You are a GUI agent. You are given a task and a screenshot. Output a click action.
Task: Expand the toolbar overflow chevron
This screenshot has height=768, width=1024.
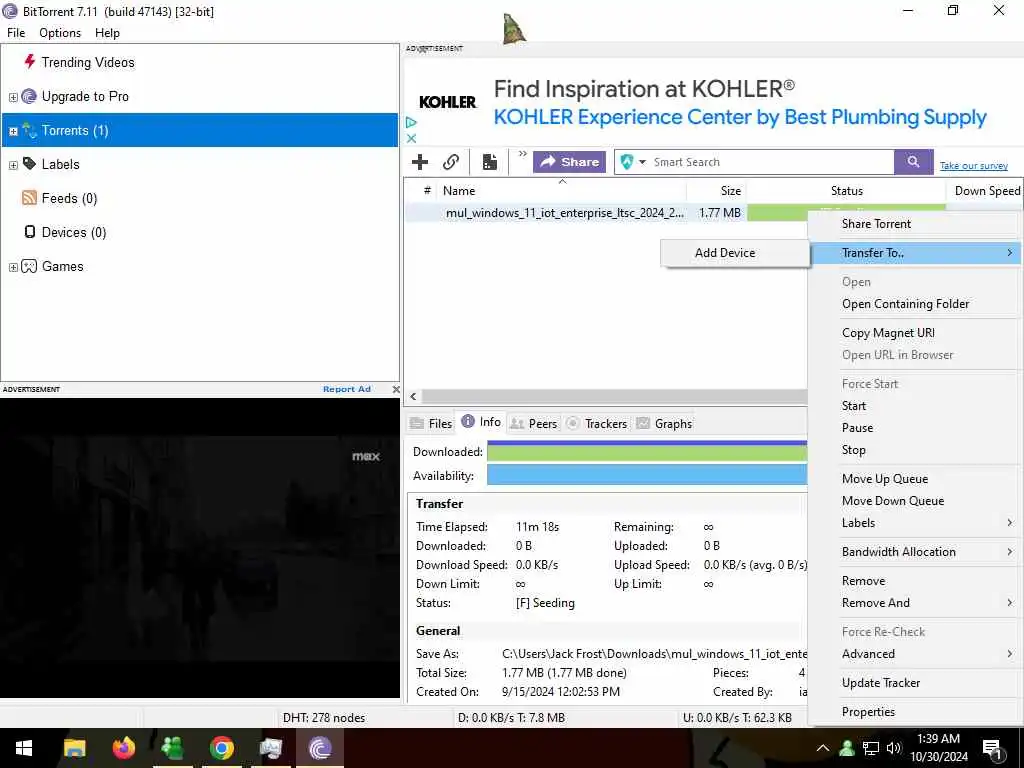coord(522,154)
